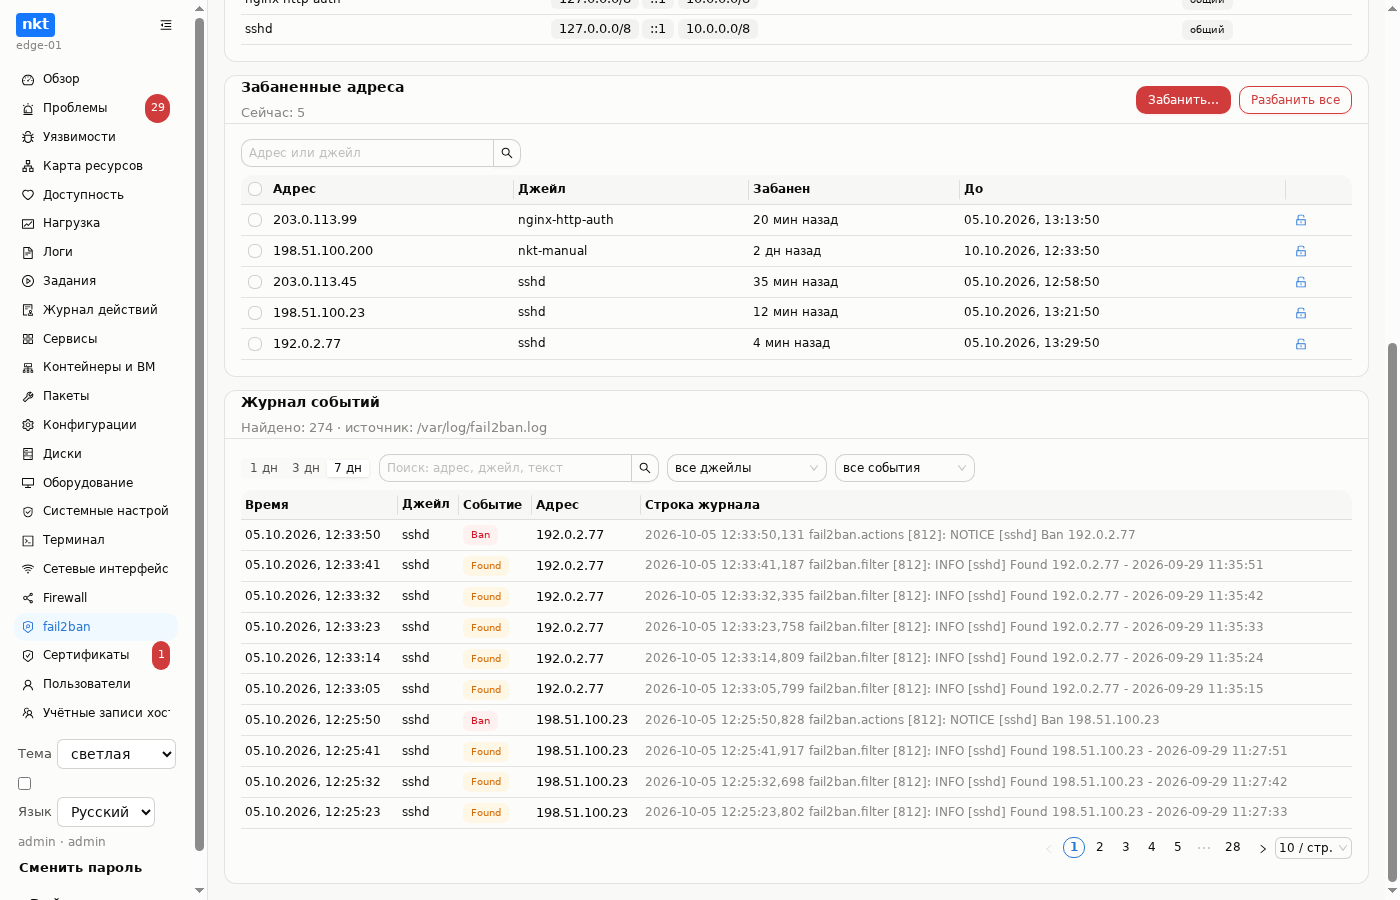The width and height of the screenshot is (1400, 900).
Task: Go to page 28 of event journal
Action: [x=1233, y=848]
